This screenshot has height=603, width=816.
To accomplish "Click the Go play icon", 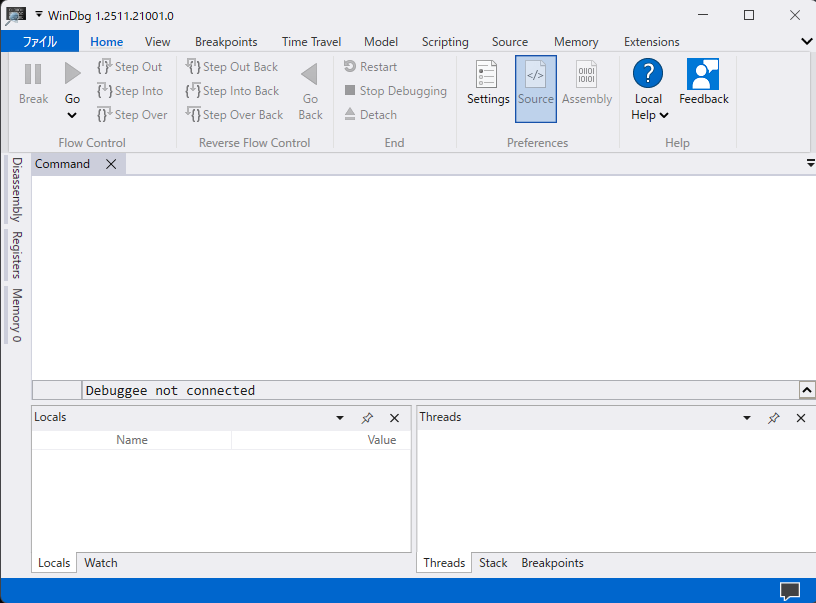I will pyautogui.click(x=72, y=74).
